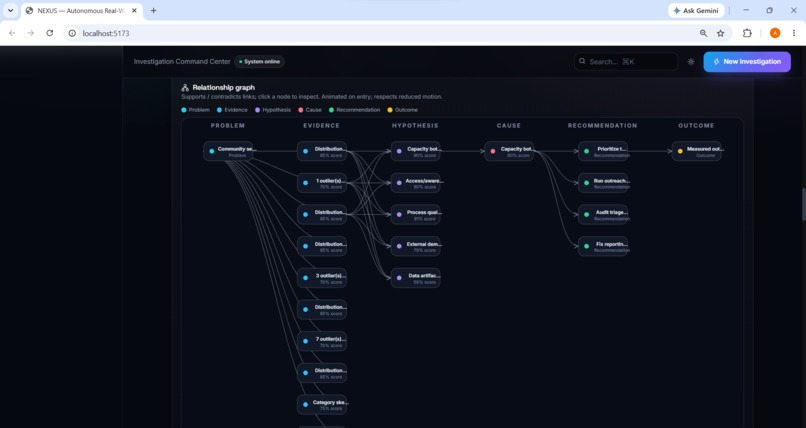
Task: Click the RECOMMENDATION column header
Action: pos(602,125)
